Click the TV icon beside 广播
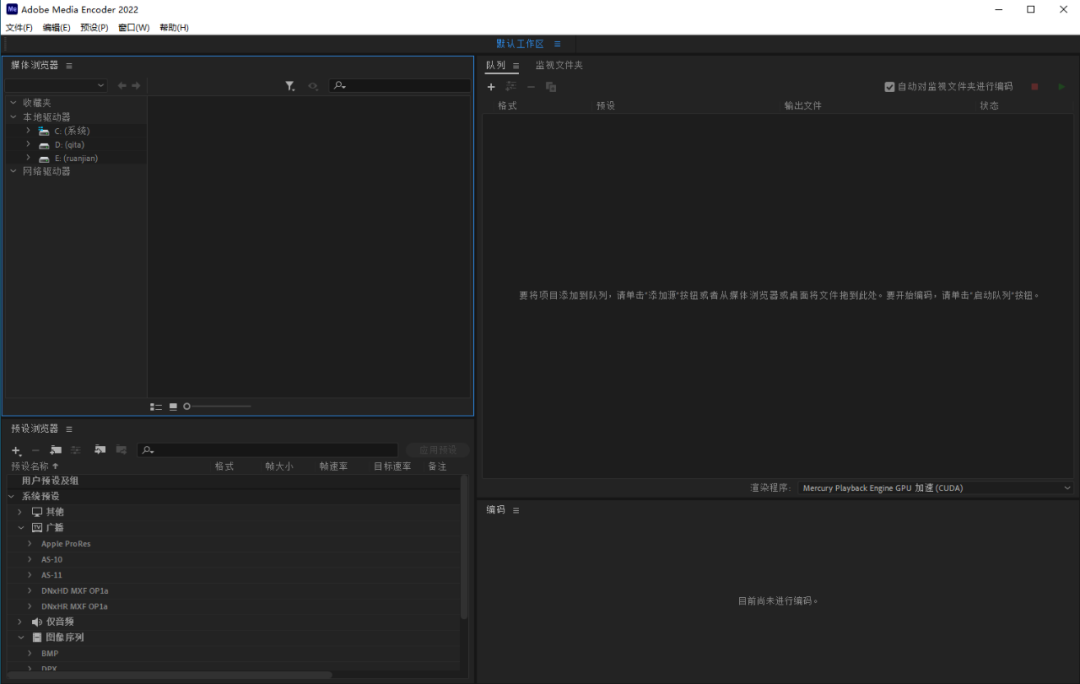The width and height of the screenshot is (1080, 684). click(37, 528)
